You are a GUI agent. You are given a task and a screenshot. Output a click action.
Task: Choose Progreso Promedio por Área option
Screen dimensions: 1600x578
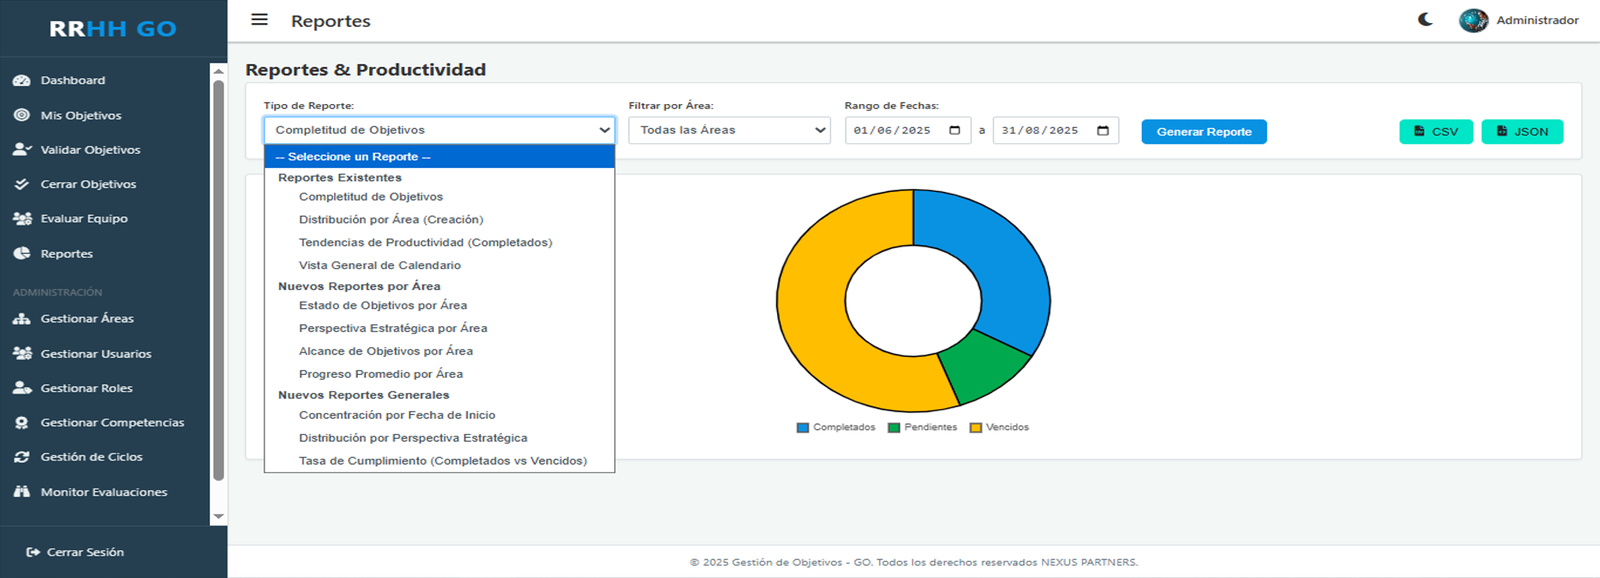point(380,374)
